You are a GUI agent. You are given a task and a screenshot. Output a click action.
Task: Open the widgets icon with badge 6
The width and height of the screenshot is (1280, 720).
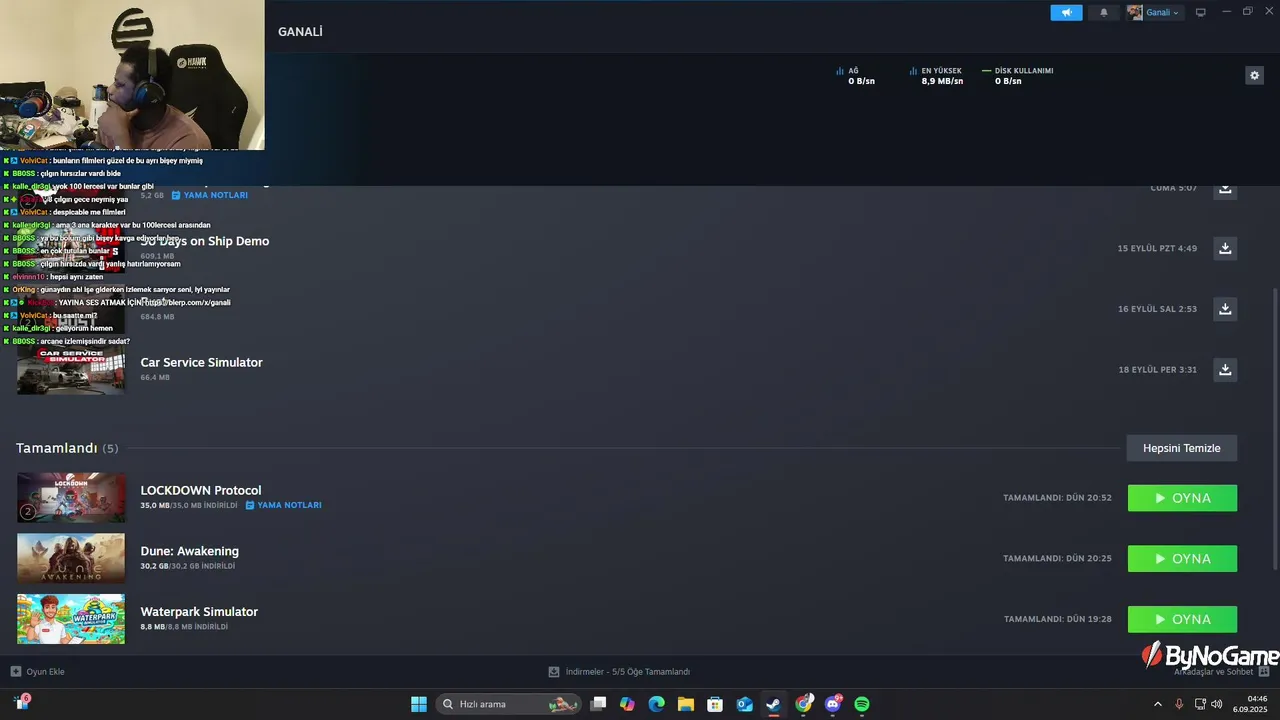[21, 703]
